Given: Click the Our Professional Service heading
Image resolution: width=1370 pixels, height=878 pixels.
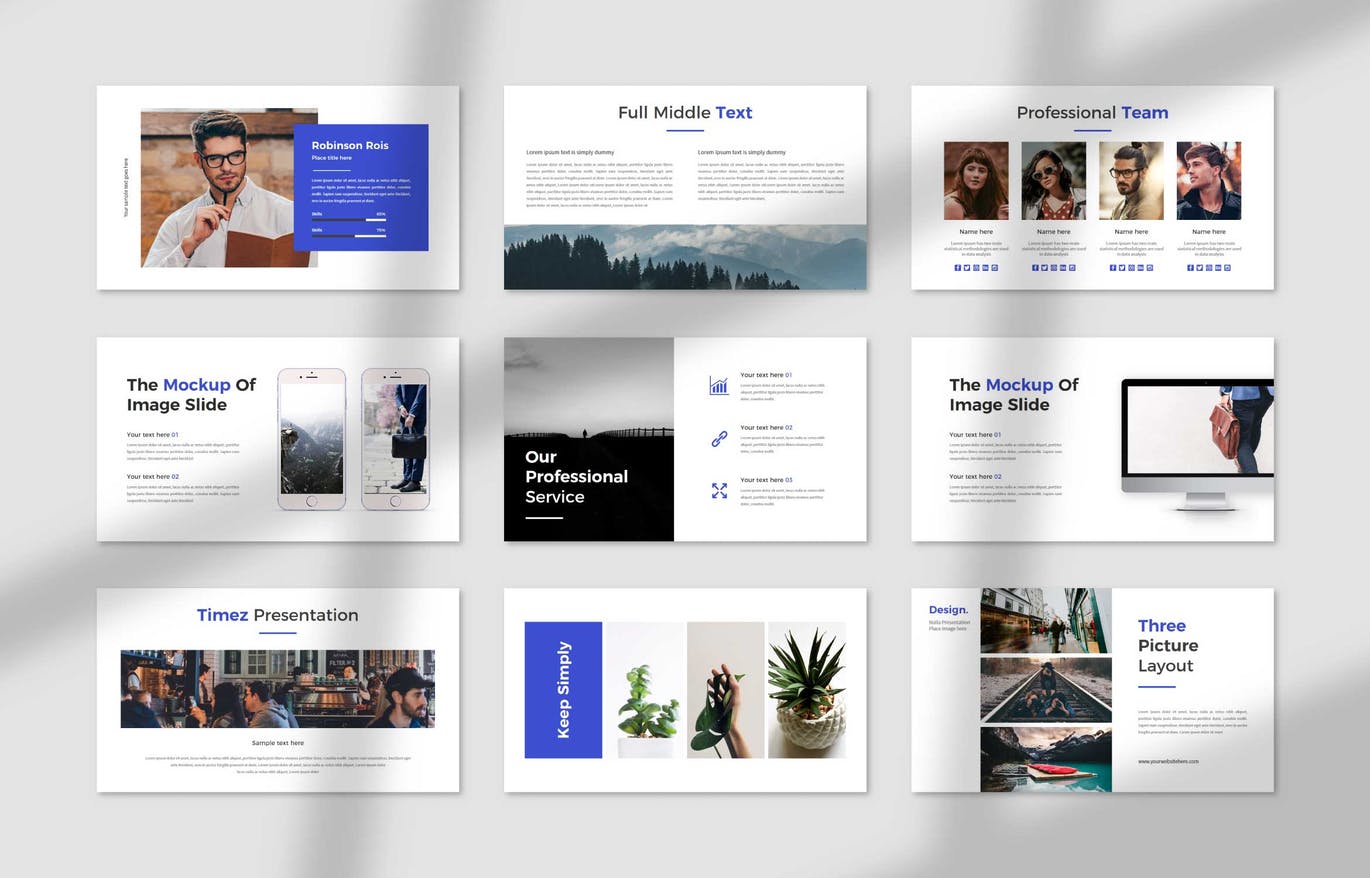Looking at the screenshot, I should click(x=576, y=477).
